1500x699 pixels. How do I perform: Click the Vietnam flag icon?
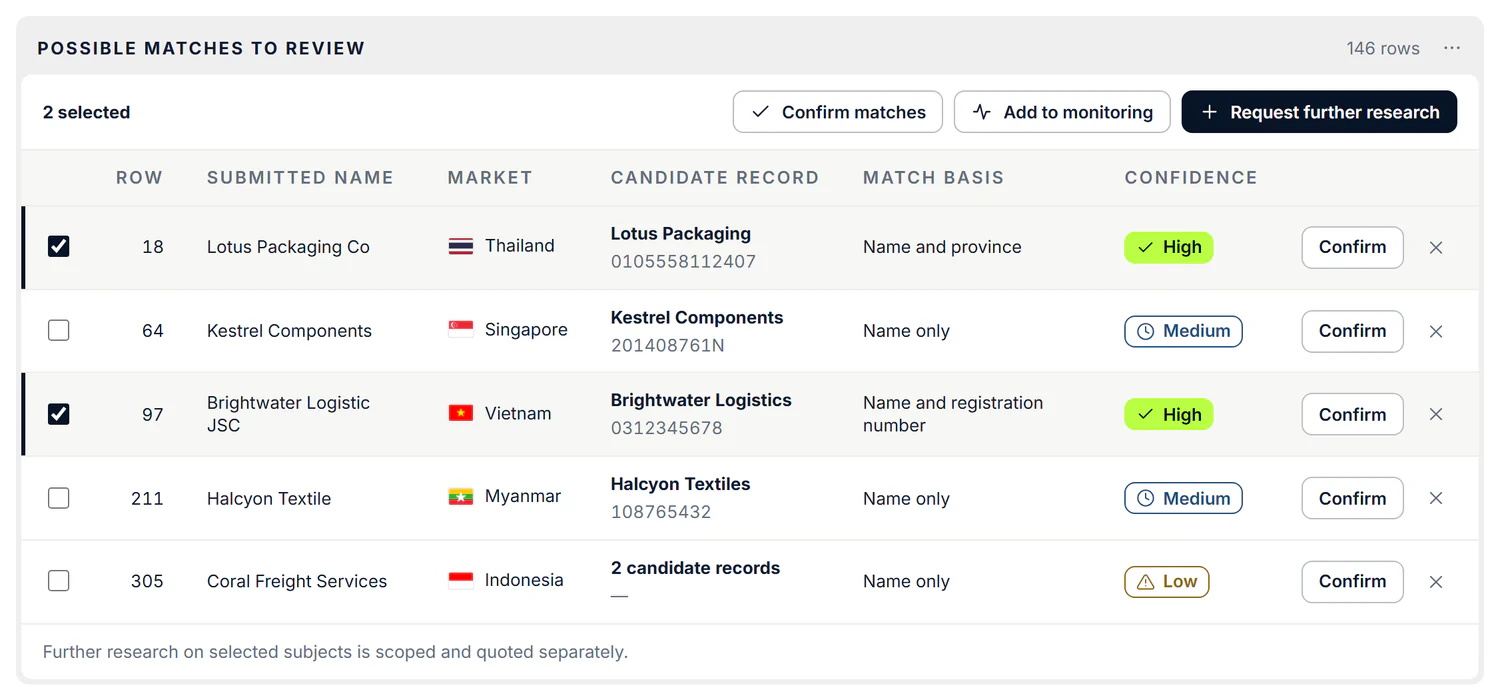click(x=461, y=413)
